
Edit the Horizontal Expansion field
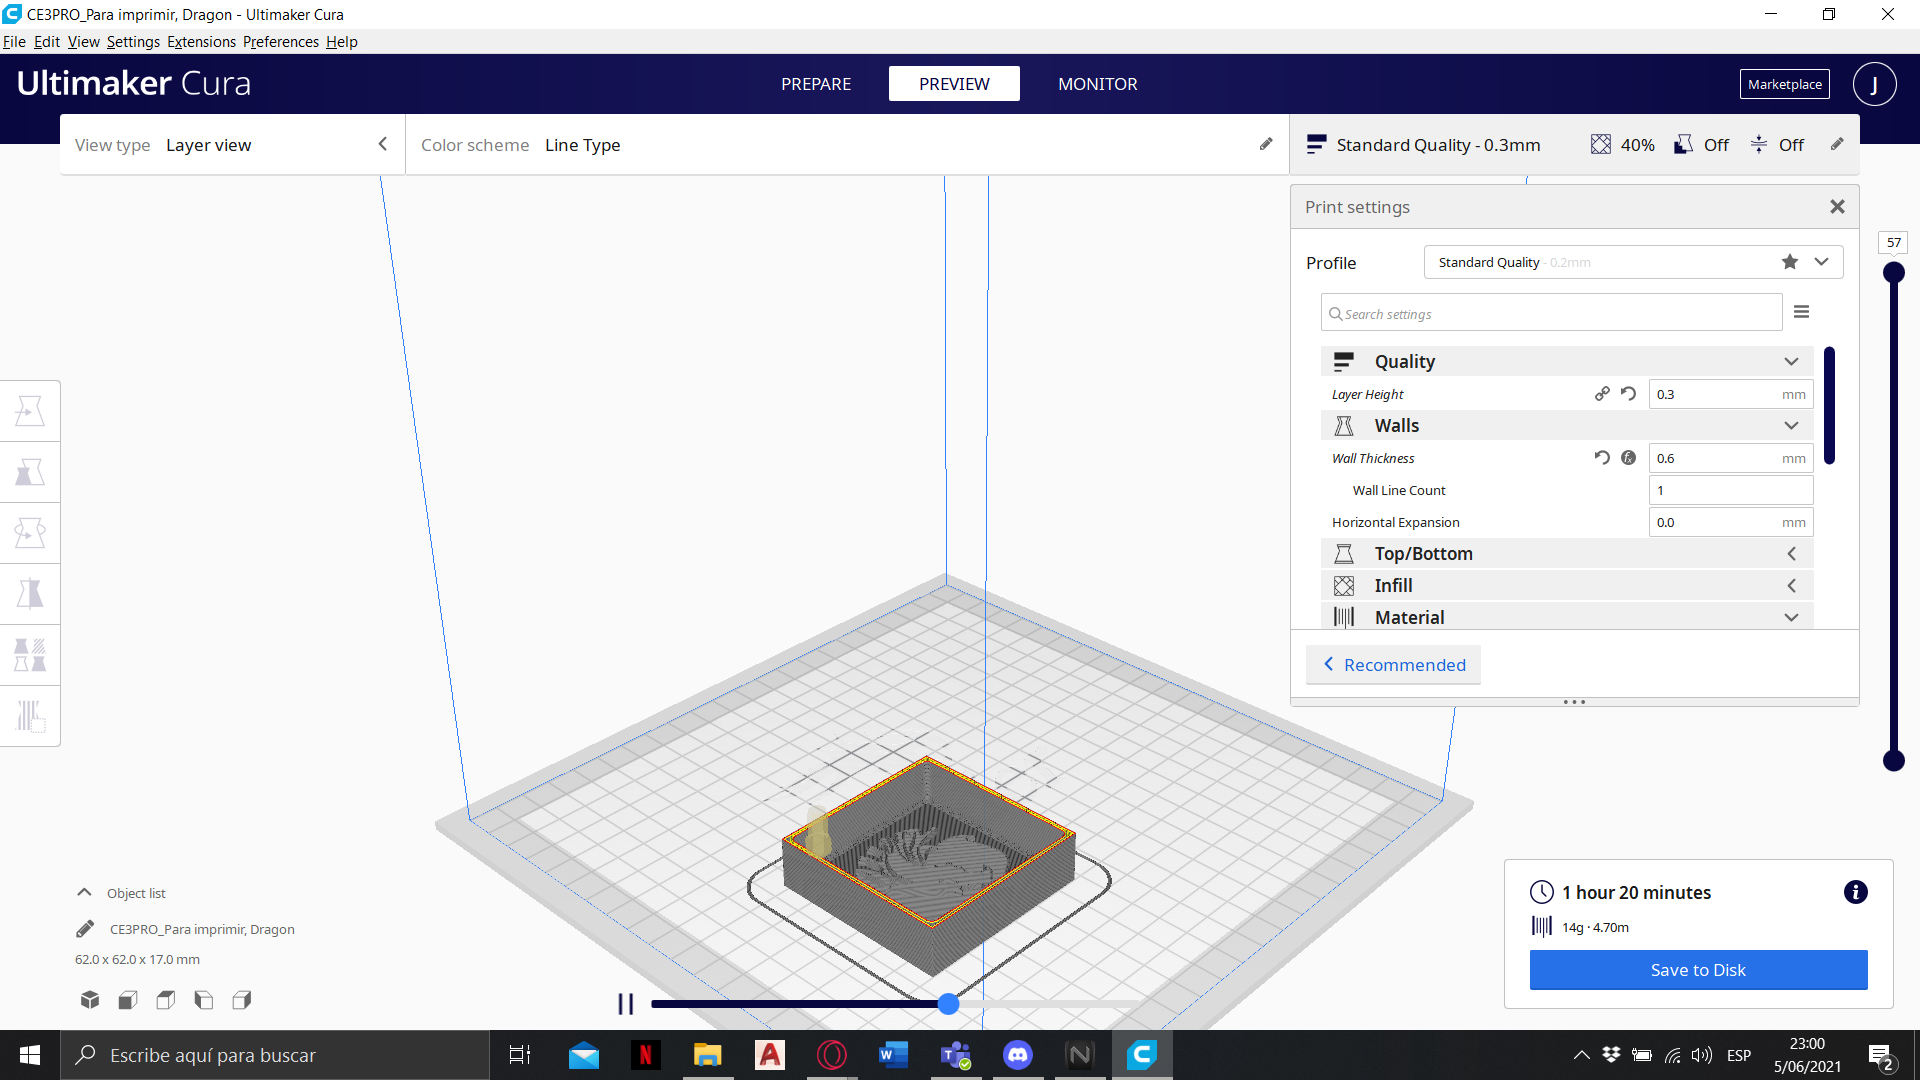[x=1730, y=522]
